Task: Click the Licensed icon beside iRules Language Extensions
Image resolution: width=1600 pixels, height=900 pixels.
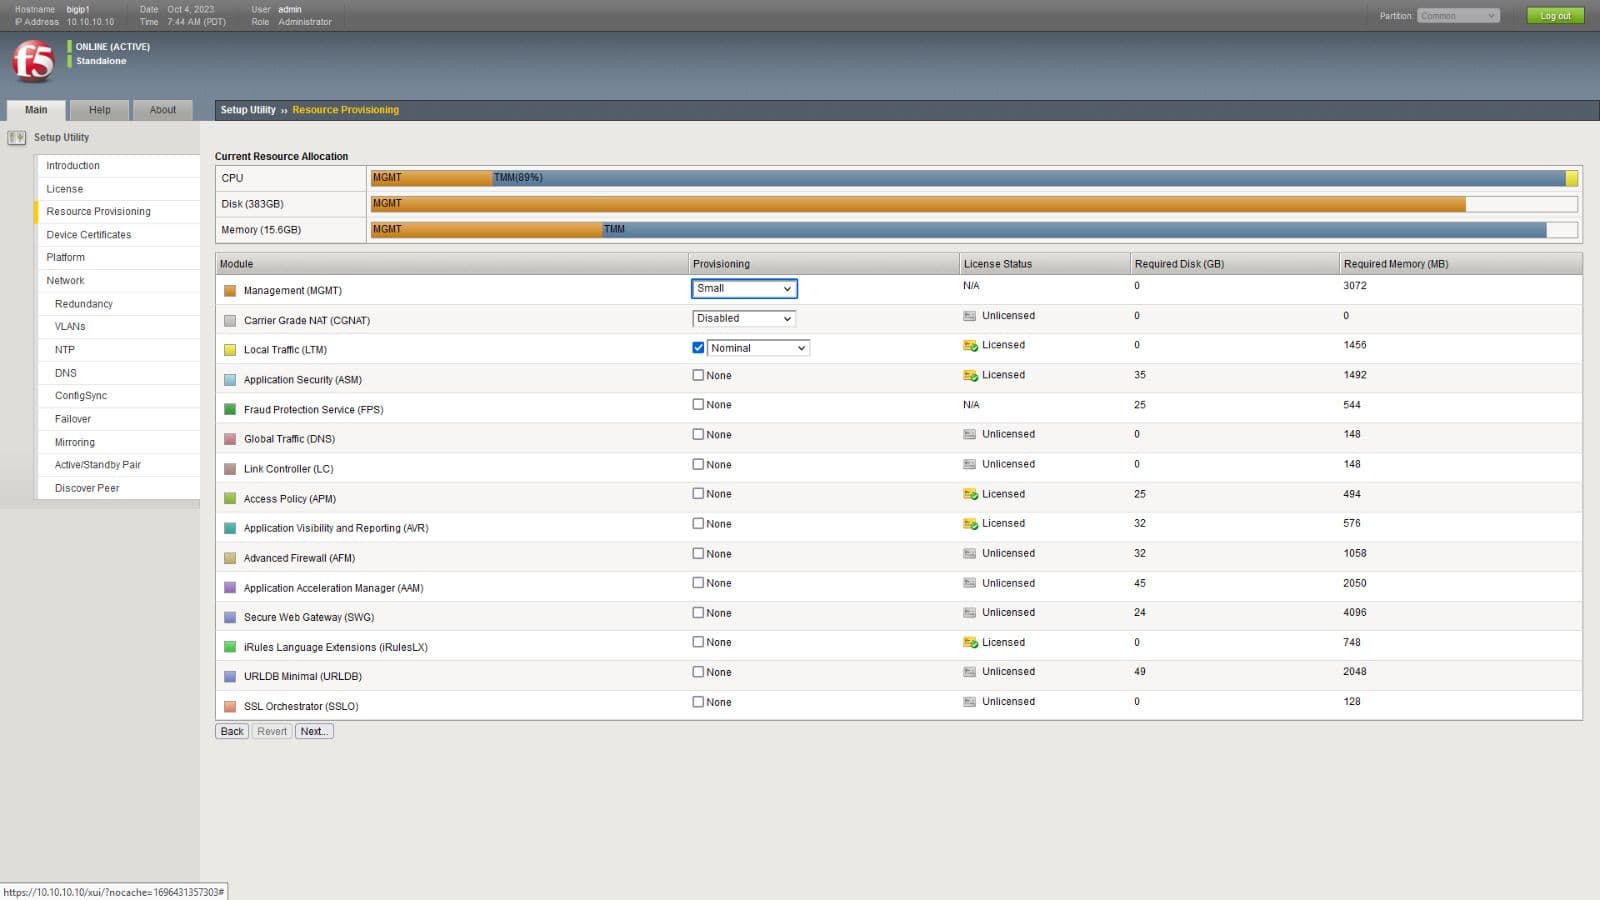Action: 968,642
